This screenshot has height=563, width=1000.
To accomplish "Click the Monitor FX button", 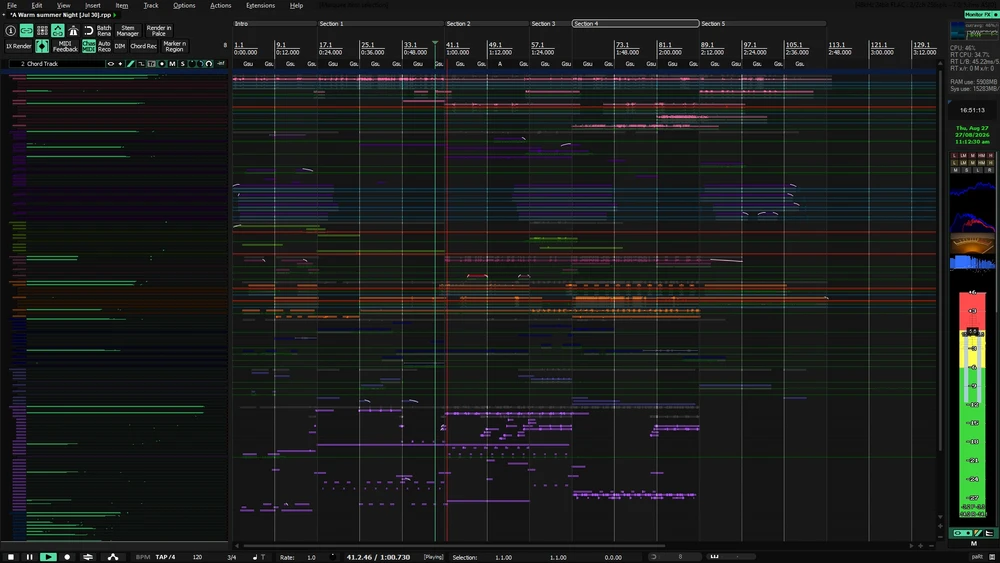I will pyautogui.click(x=980, y=15).
